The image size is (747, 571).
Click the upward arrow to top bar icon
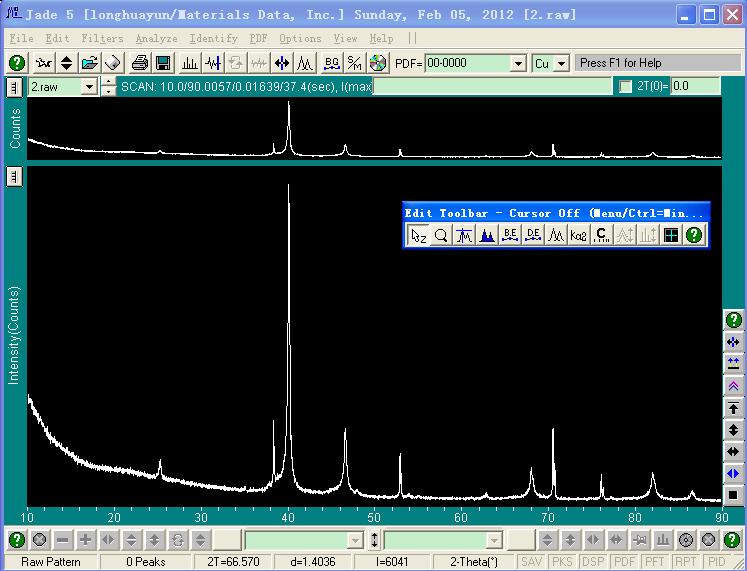coord(733,408)
